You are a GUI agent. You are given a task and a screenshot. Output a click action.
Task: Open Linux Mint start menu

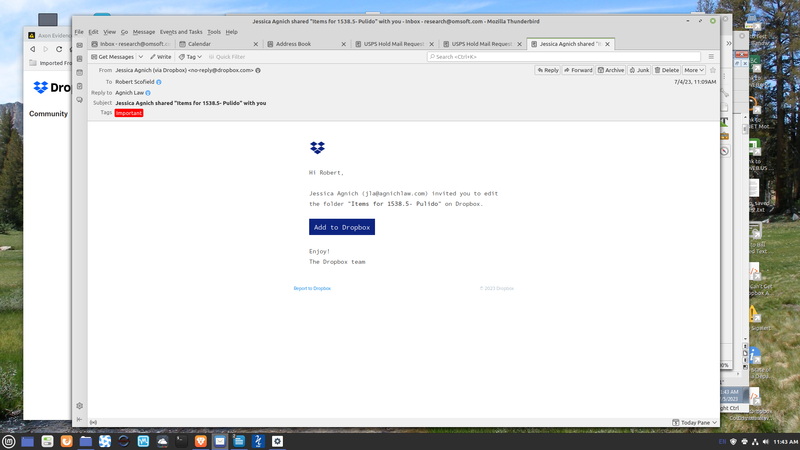pyautogui.click(x=9, y=441)
